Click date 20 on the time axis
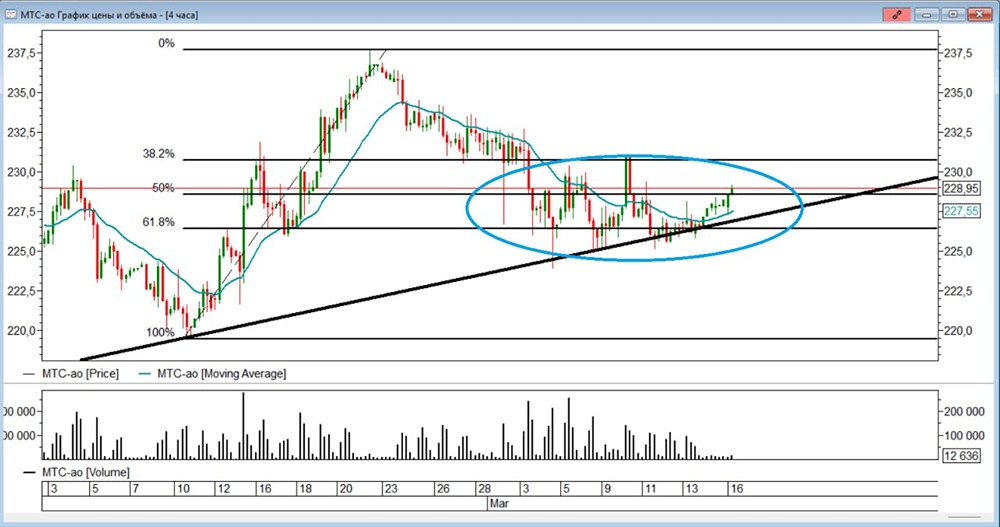 coord(346,489)
